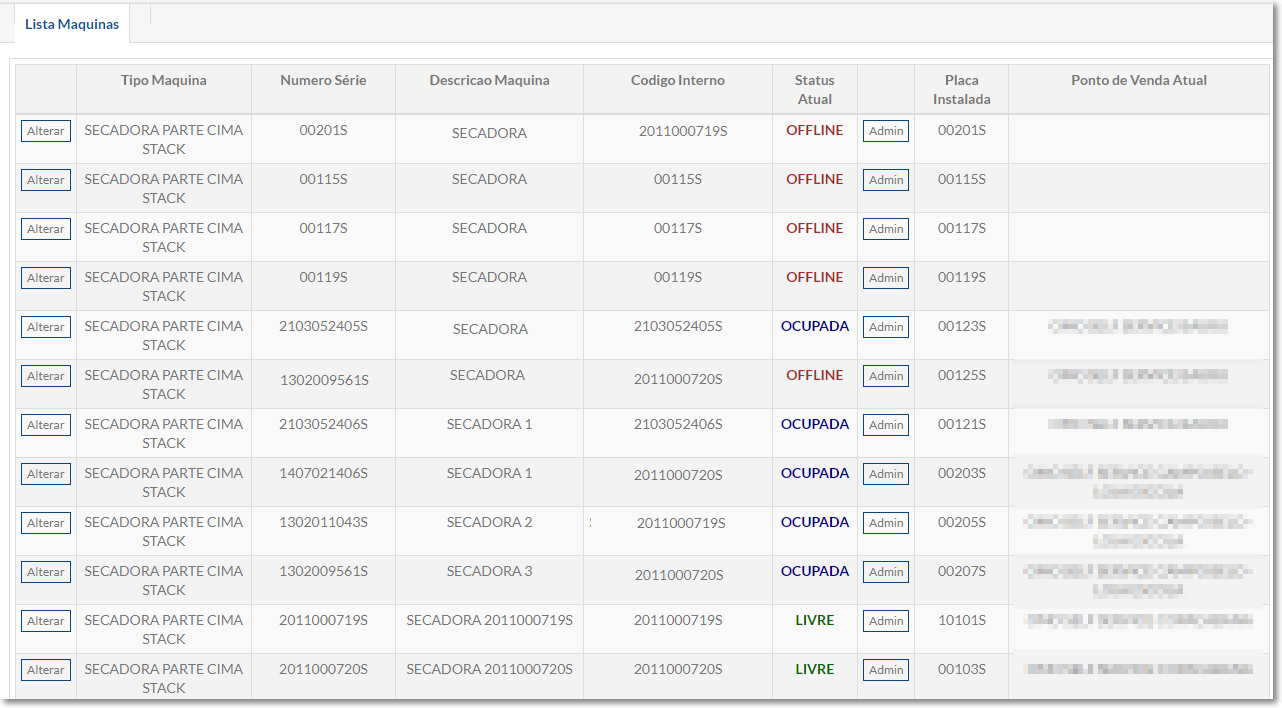
Task: Select the SECADORA 2011000719S description cell
Action: (x=489, y=620)
